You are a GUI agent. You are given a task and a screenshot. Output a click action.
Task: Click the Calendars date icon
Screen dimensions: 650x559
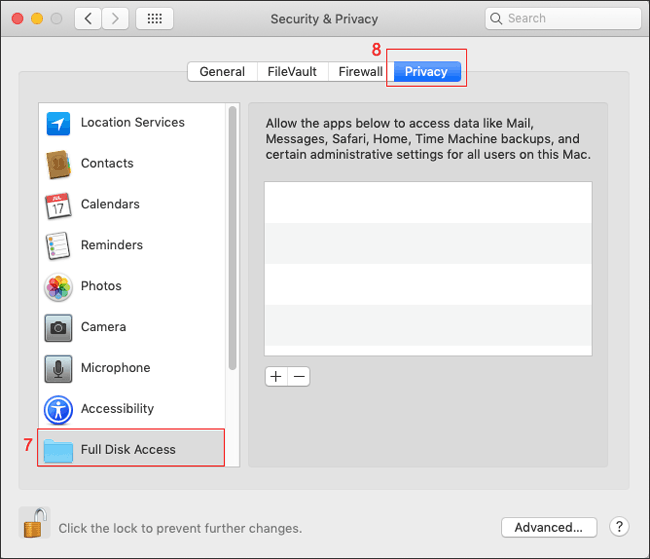click(58, 205)
